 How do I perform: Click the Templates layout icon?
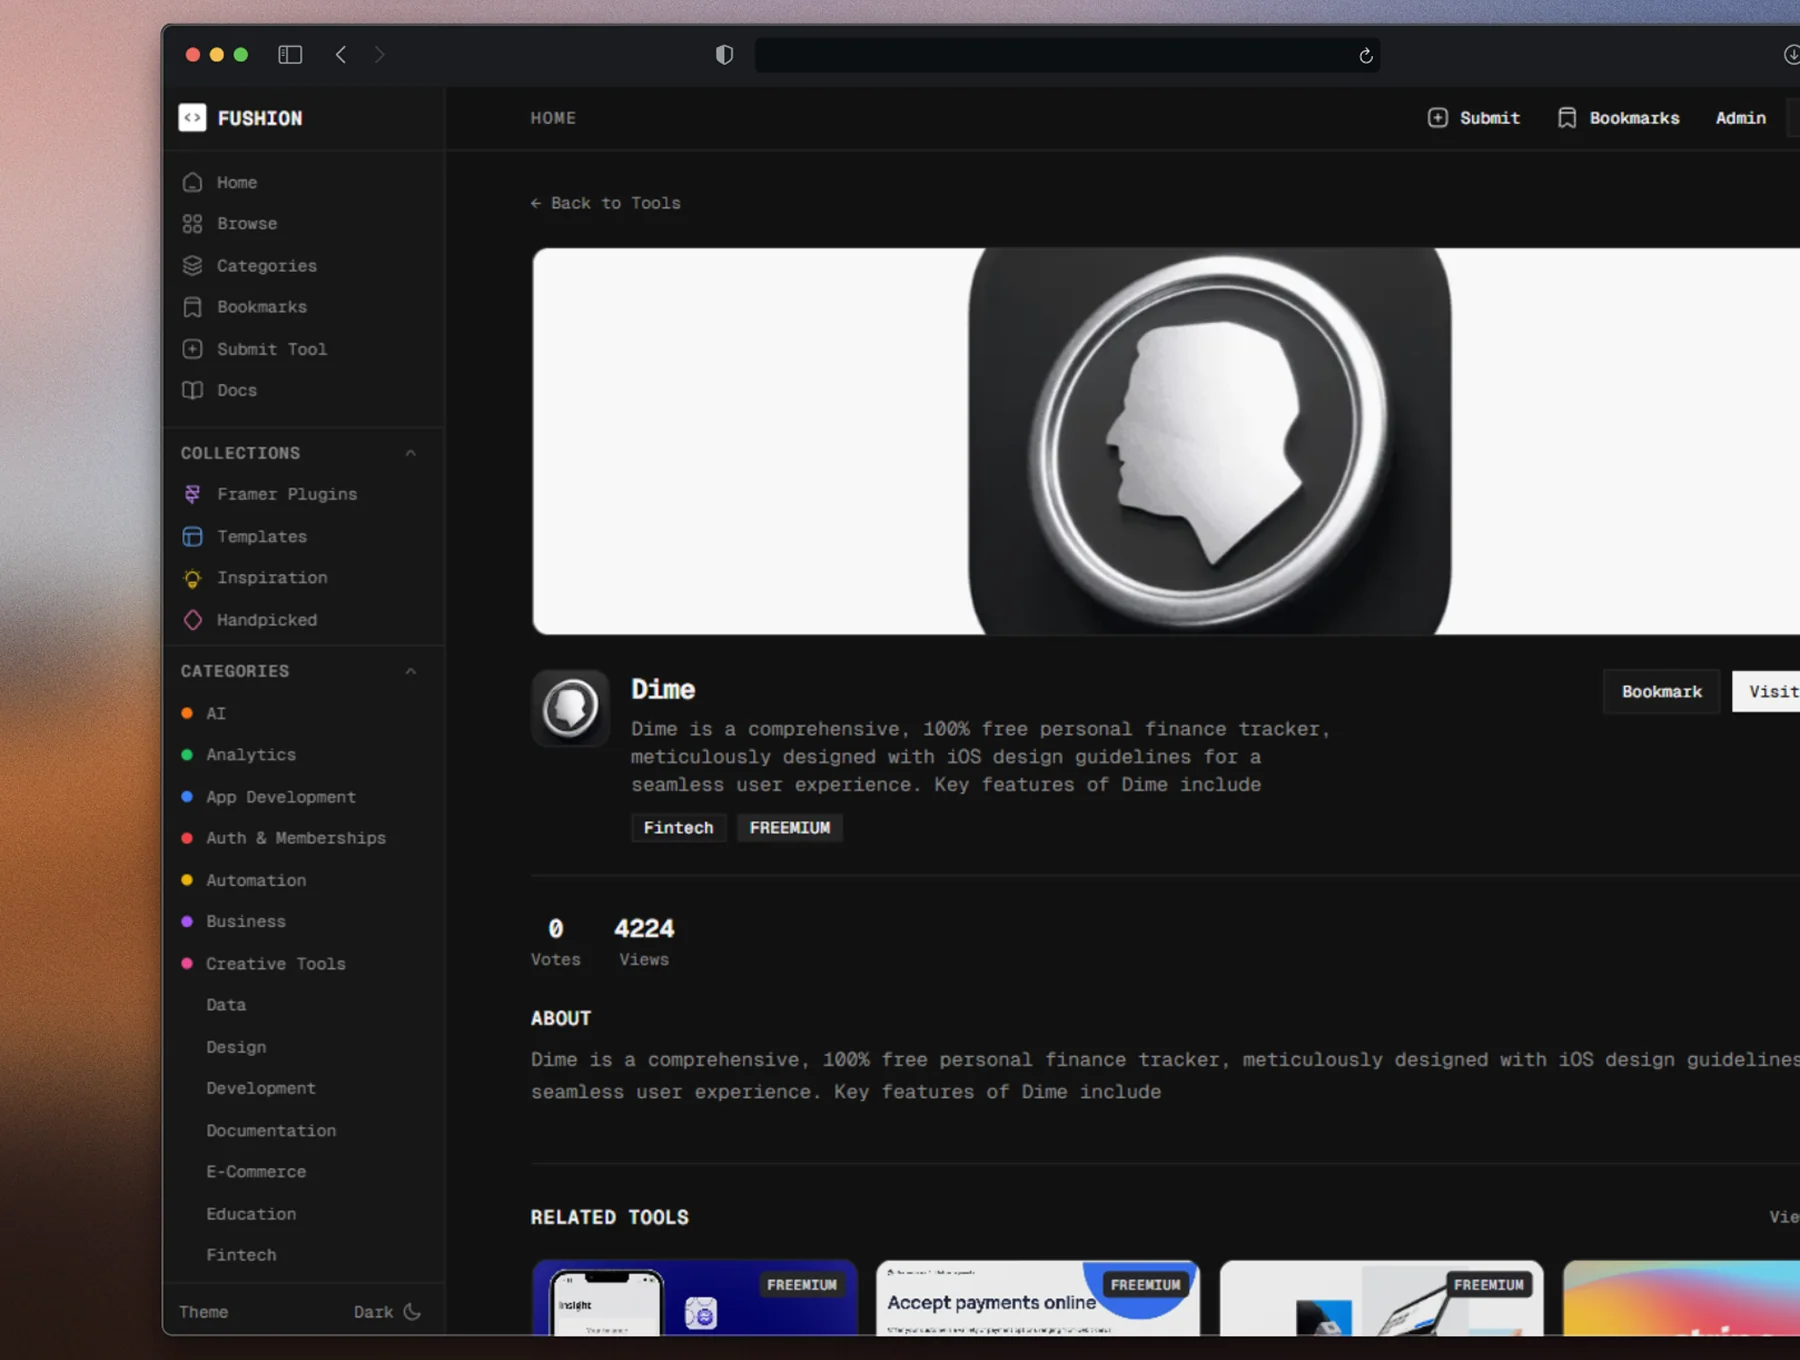point(193,536)
